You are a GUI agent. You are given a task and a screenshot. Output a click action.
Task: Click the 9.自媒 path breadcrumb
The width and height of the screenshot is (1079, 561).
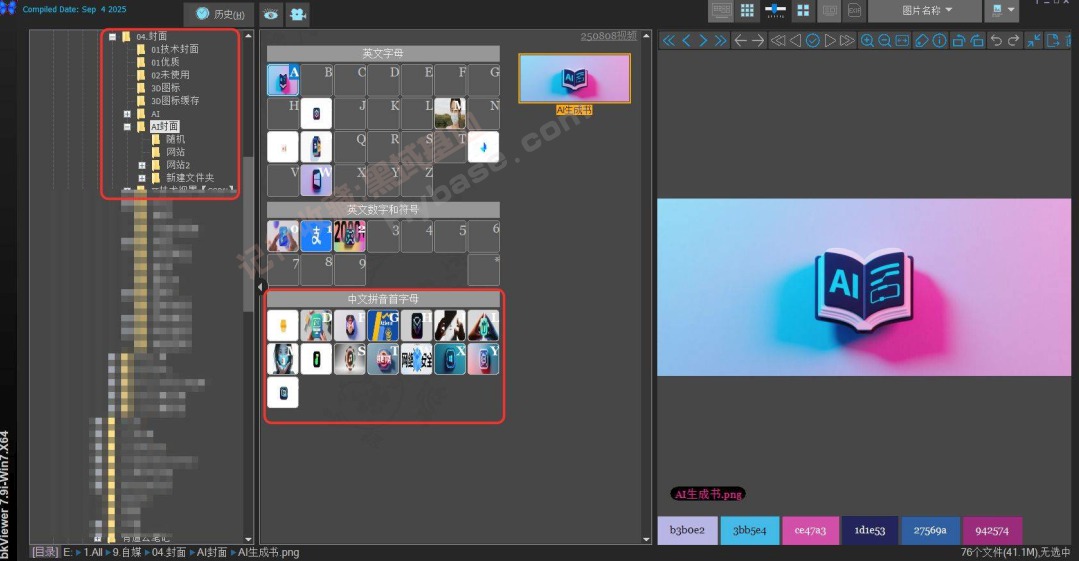127,552
